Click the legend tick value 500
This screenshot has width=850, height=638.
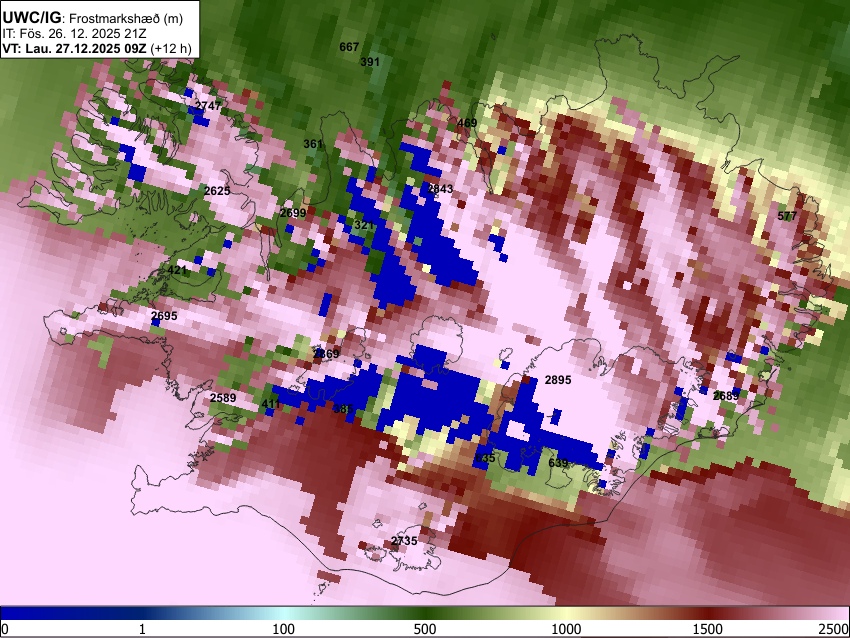pyautogui.click(x=425, y=629)
